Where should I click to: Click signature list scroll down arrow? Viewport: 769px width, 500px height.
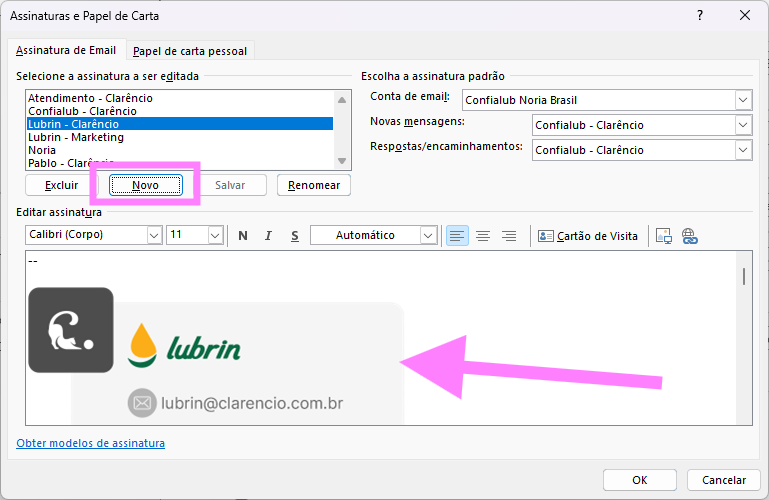342,161
